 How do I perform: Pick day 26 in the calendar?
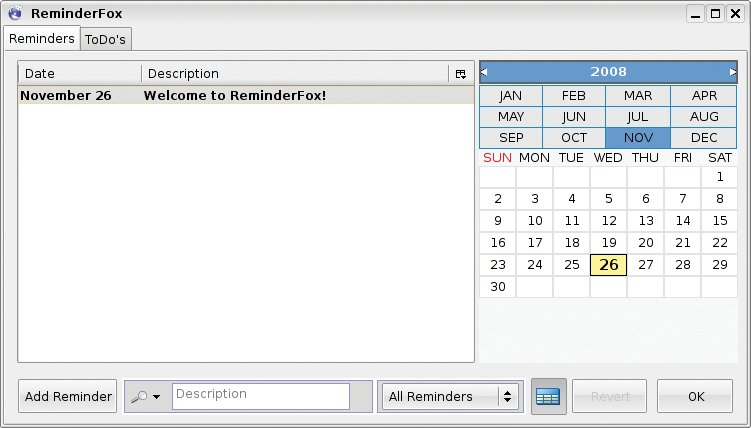pos(609,265)
